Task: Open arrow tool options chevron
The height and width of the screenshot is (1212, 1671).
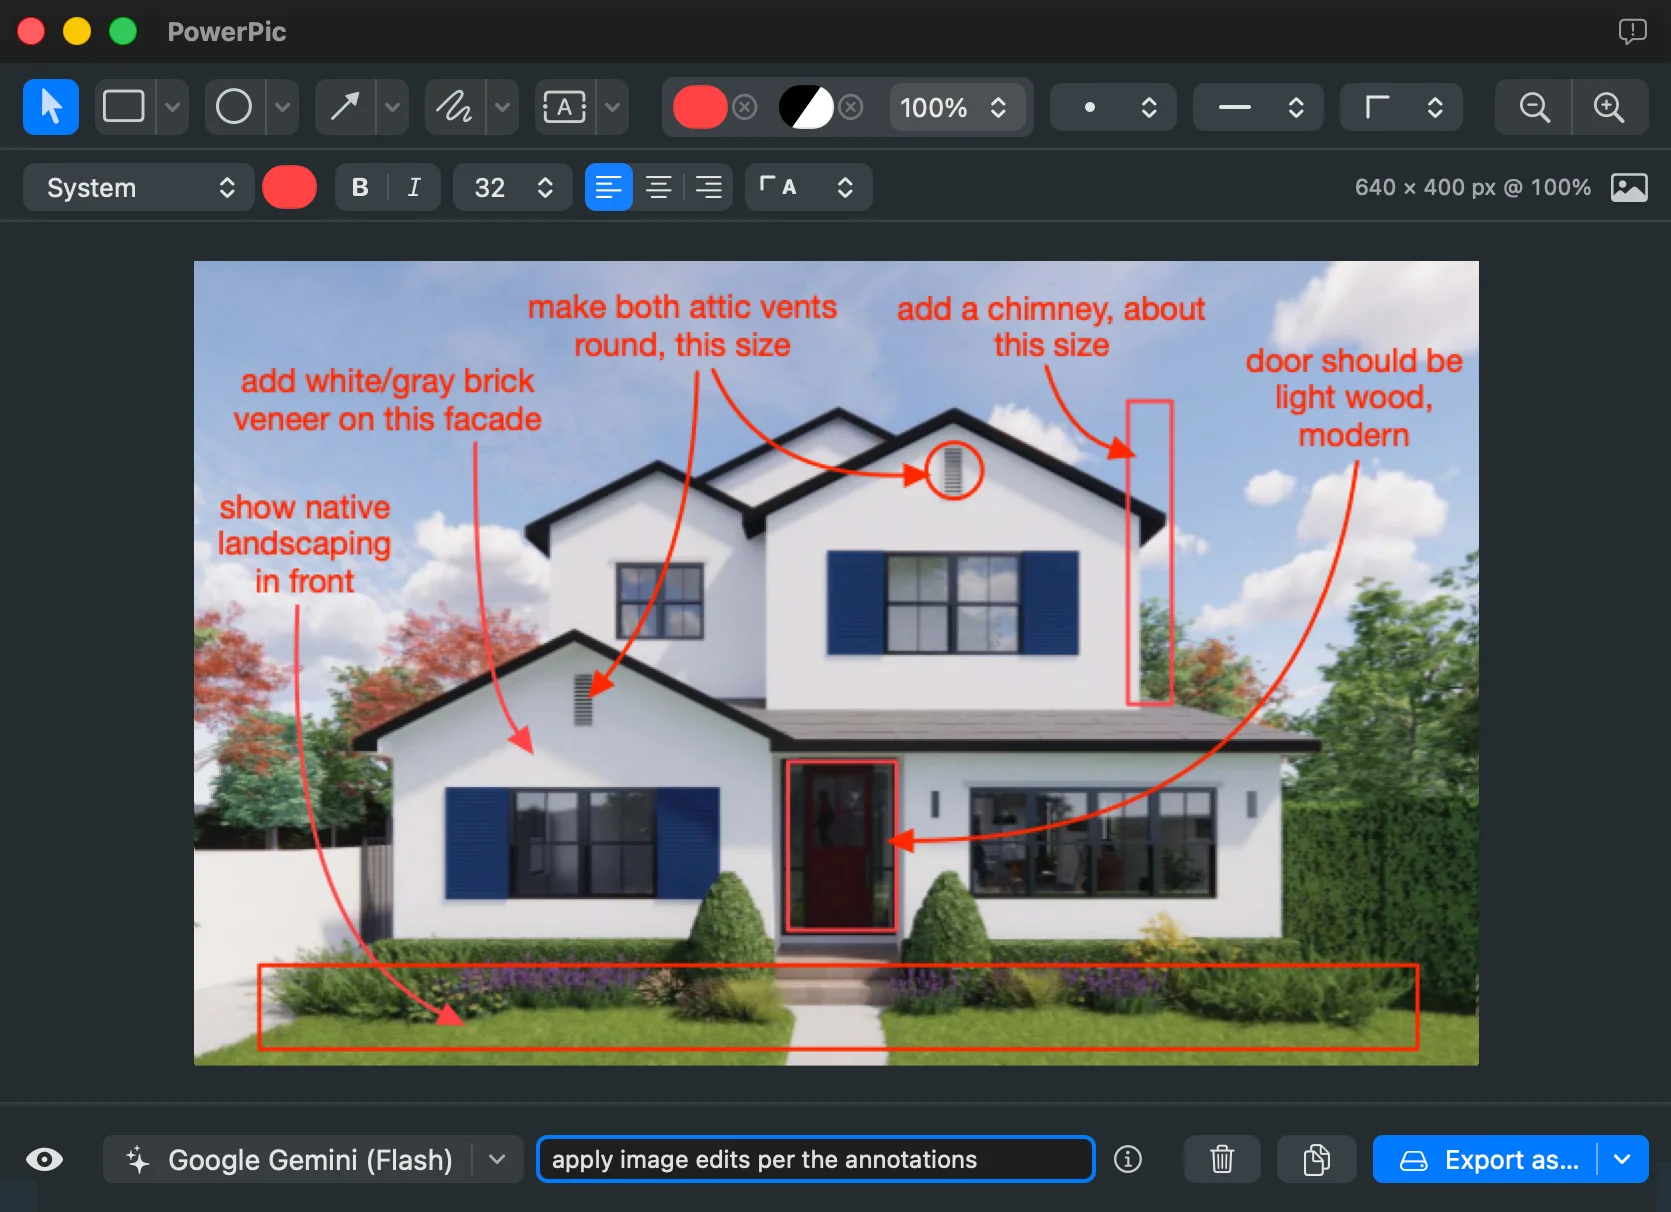Action: (393, 107)
